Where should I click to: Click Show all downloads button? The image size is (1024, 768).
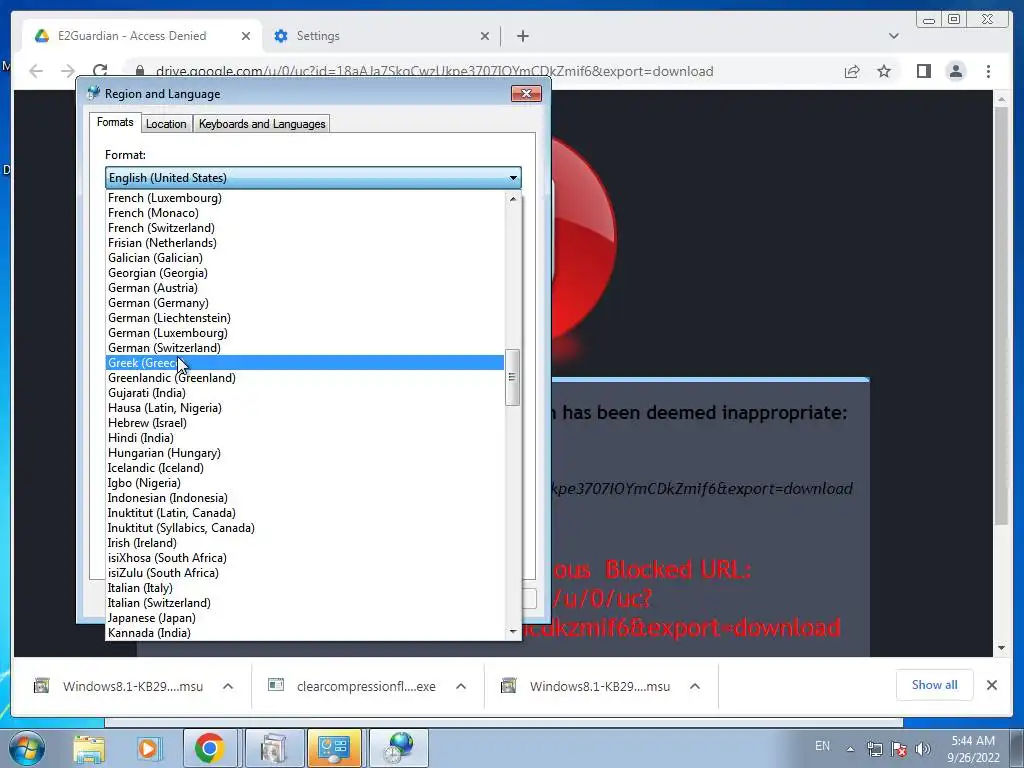tap(935, 685)
